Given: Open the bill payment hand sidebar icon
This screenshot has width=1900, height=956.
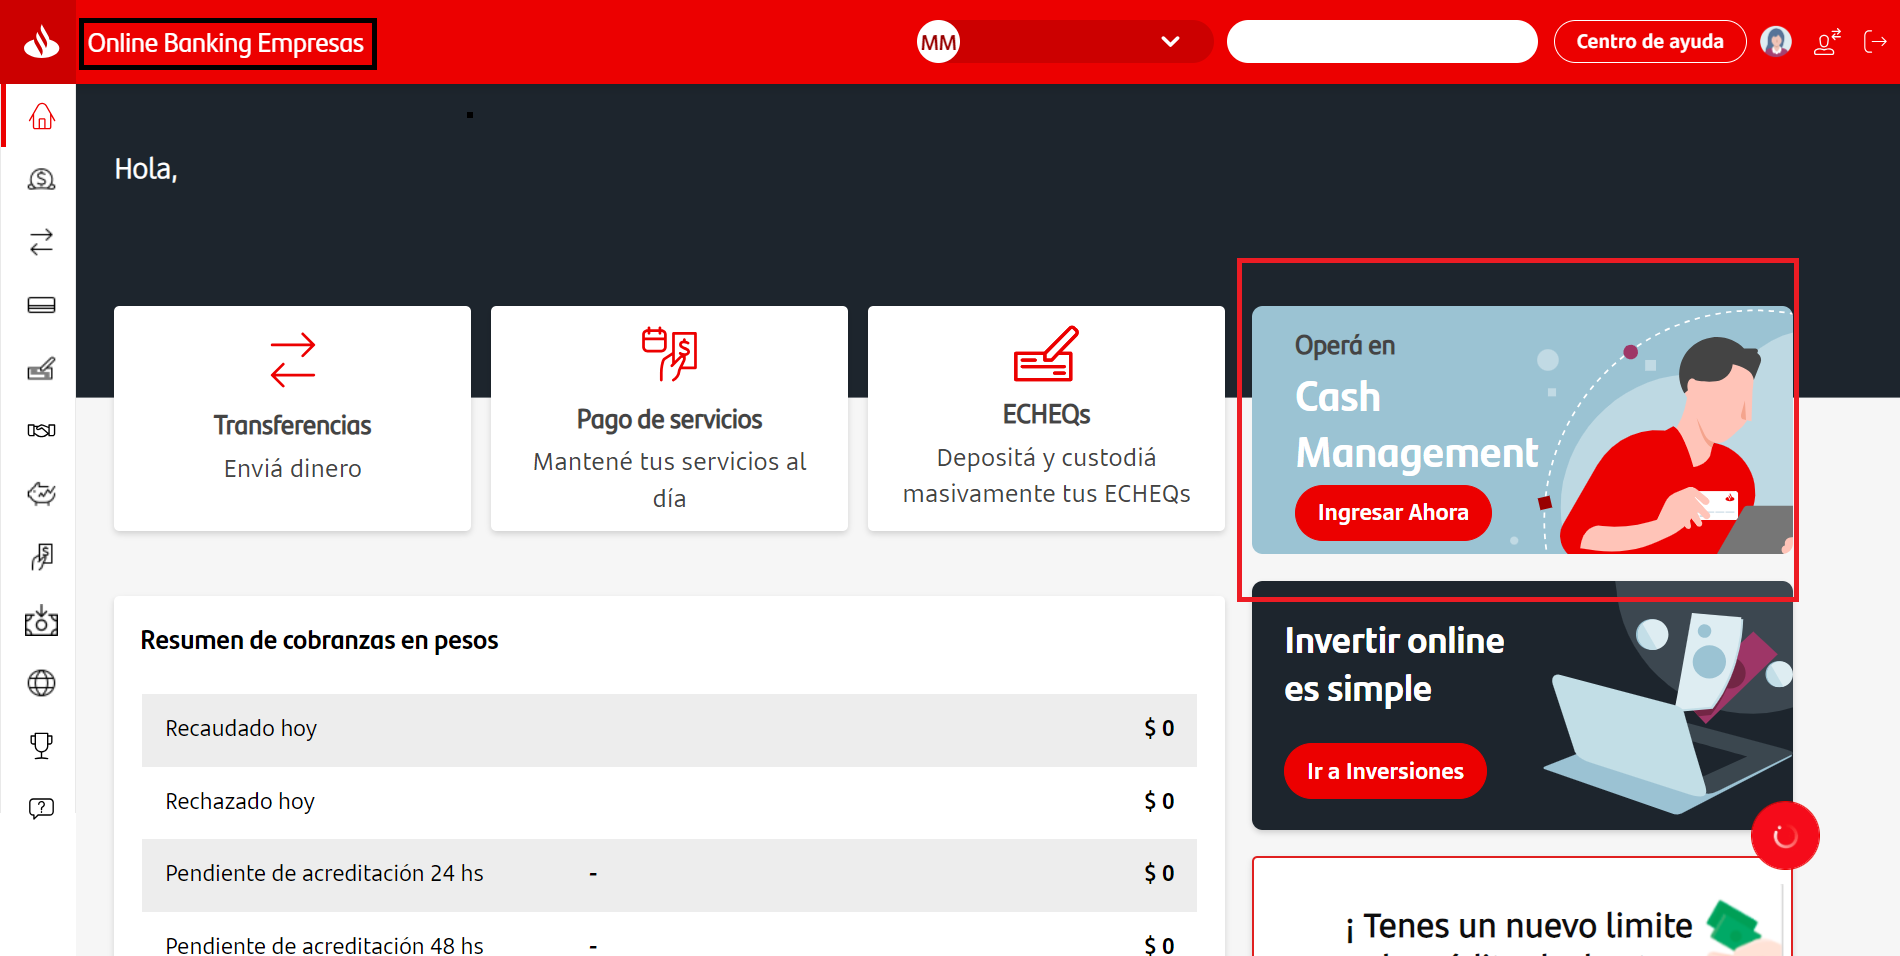Looking at the screenshot, I should click(41, 556).
